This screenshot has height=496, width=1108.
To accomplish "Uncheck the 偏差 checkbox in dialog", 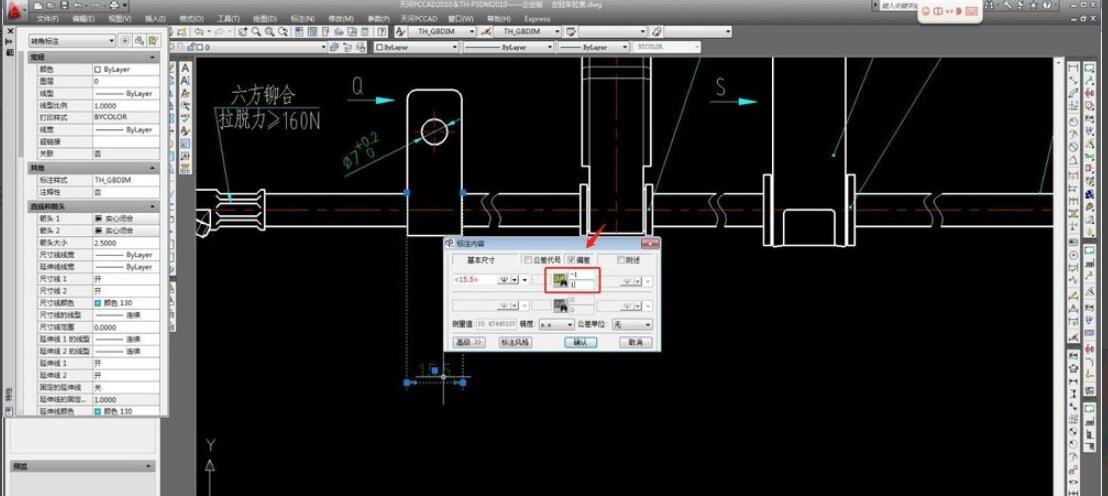I will click(x=571, y=260).
